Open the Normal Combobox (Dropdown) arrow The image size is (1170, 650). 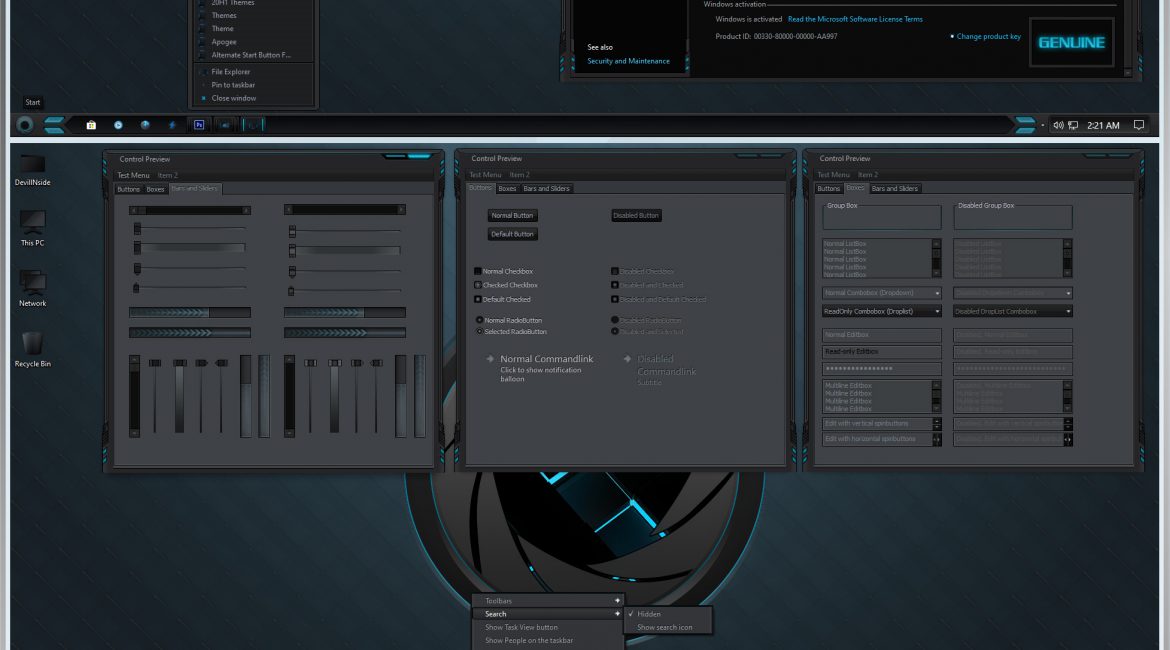click(937, 293)
